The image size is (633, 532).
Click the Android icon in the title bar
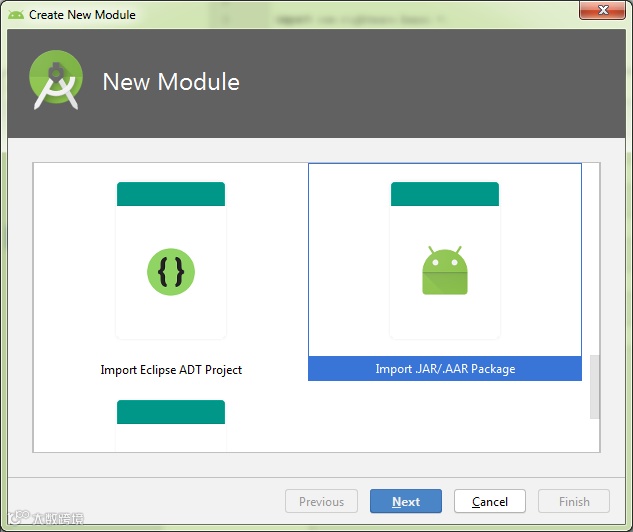point(16,15)
